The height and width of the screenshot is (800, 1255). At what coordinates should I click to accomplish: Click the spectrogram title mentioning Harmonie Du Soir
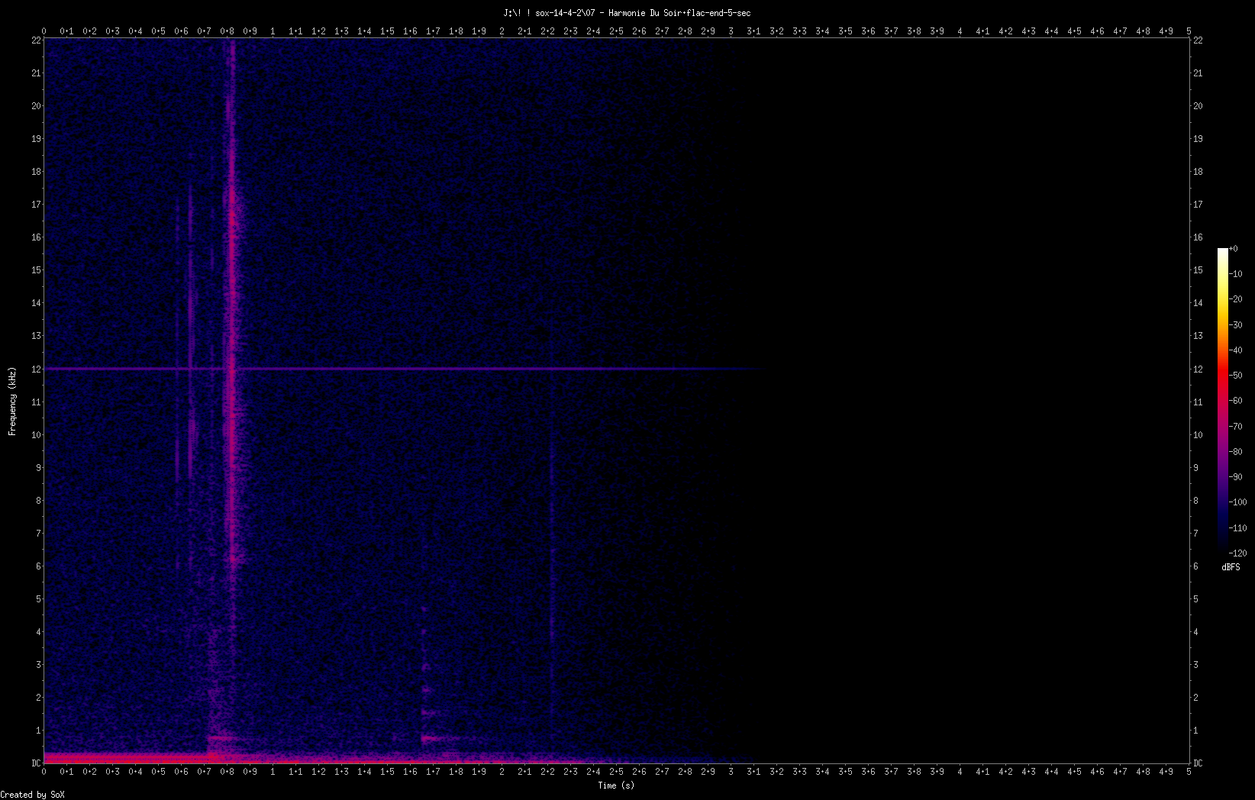coord(627,12)
